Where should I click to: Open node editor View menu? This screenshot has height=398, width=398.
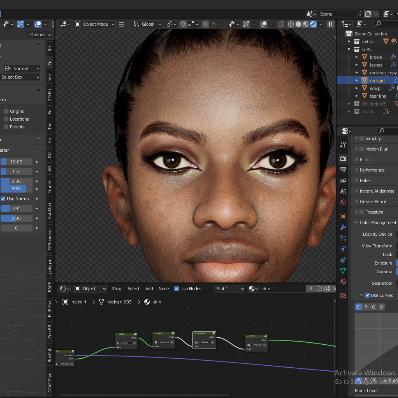click(116, 289)
